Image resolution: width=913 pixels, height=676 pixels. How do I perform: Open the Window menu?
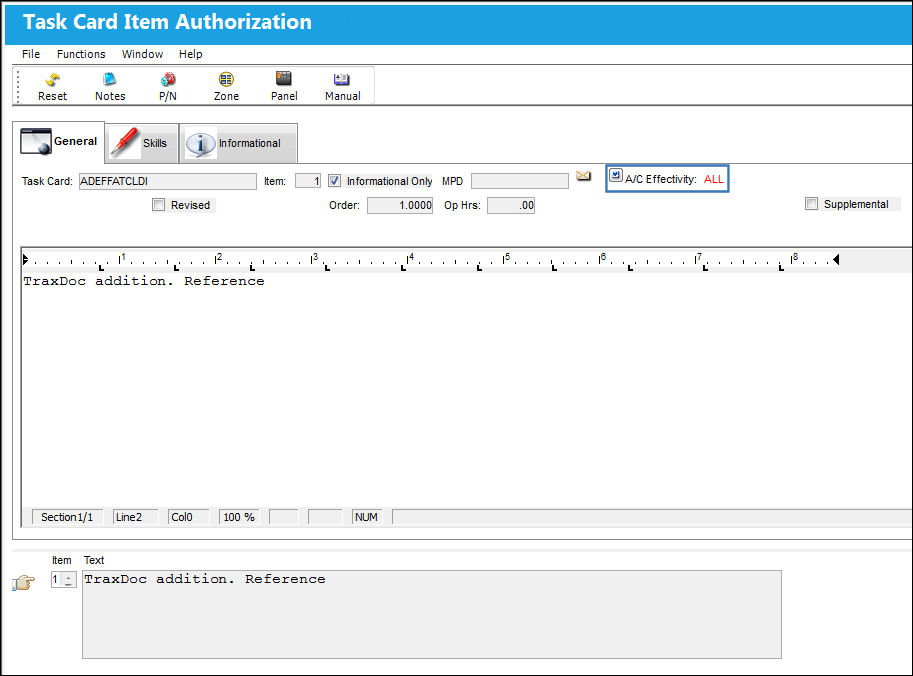pos(142,54)
